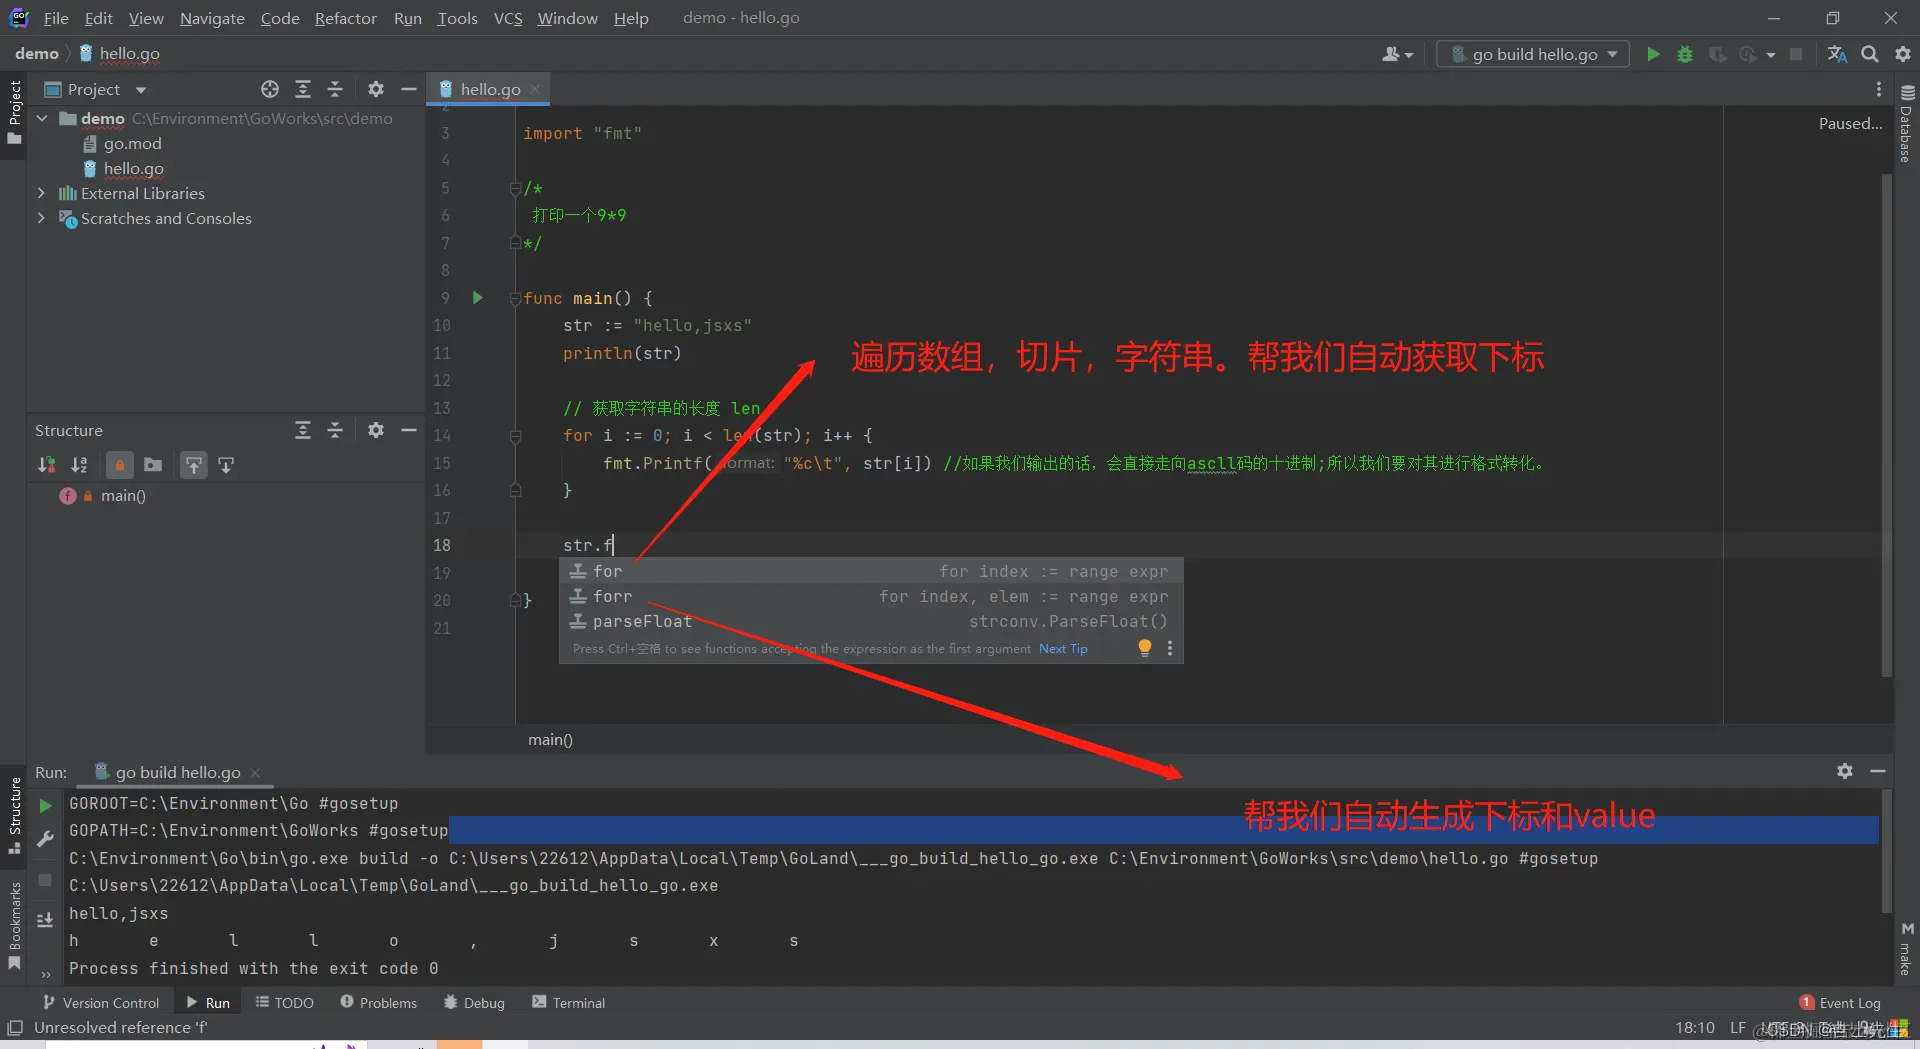Open IDE settings gear in top toolbar
The width and height of the screenshot is (1920, 1049).
pyautogui.click(x=1902, y=54)
